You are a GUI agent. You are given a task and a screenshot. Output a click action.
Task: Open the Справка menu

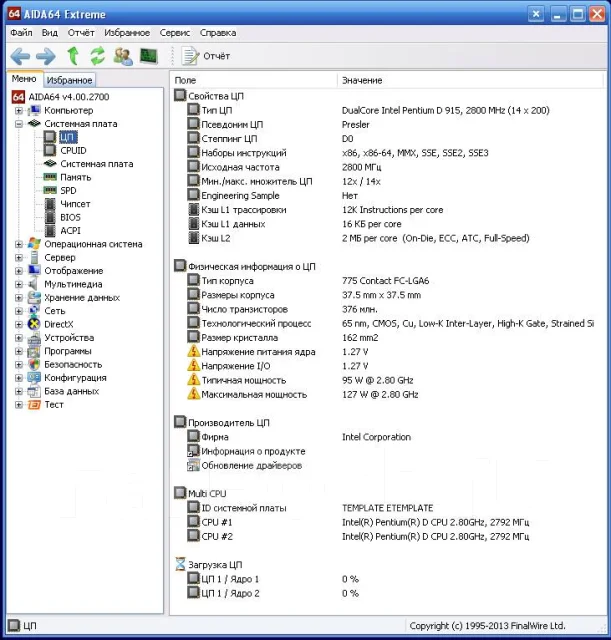218,33
